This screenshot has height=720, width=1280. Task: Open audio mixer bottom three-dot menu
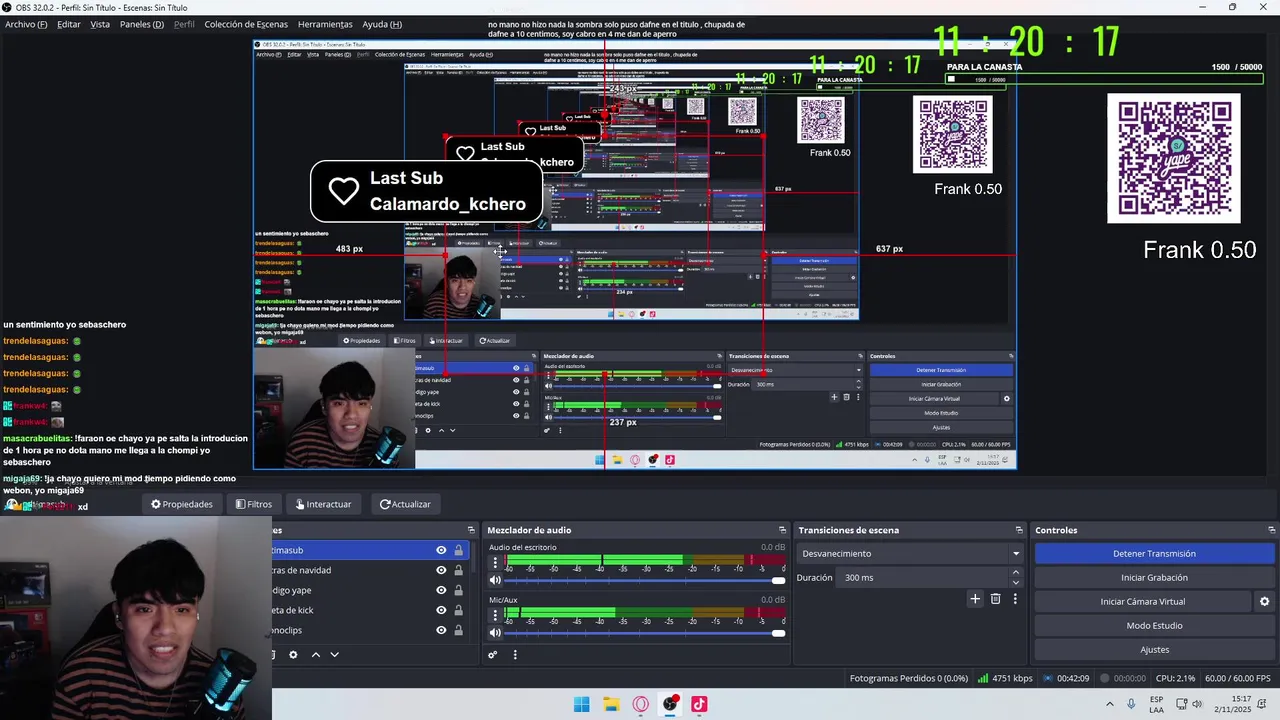[x=515, y=655]
